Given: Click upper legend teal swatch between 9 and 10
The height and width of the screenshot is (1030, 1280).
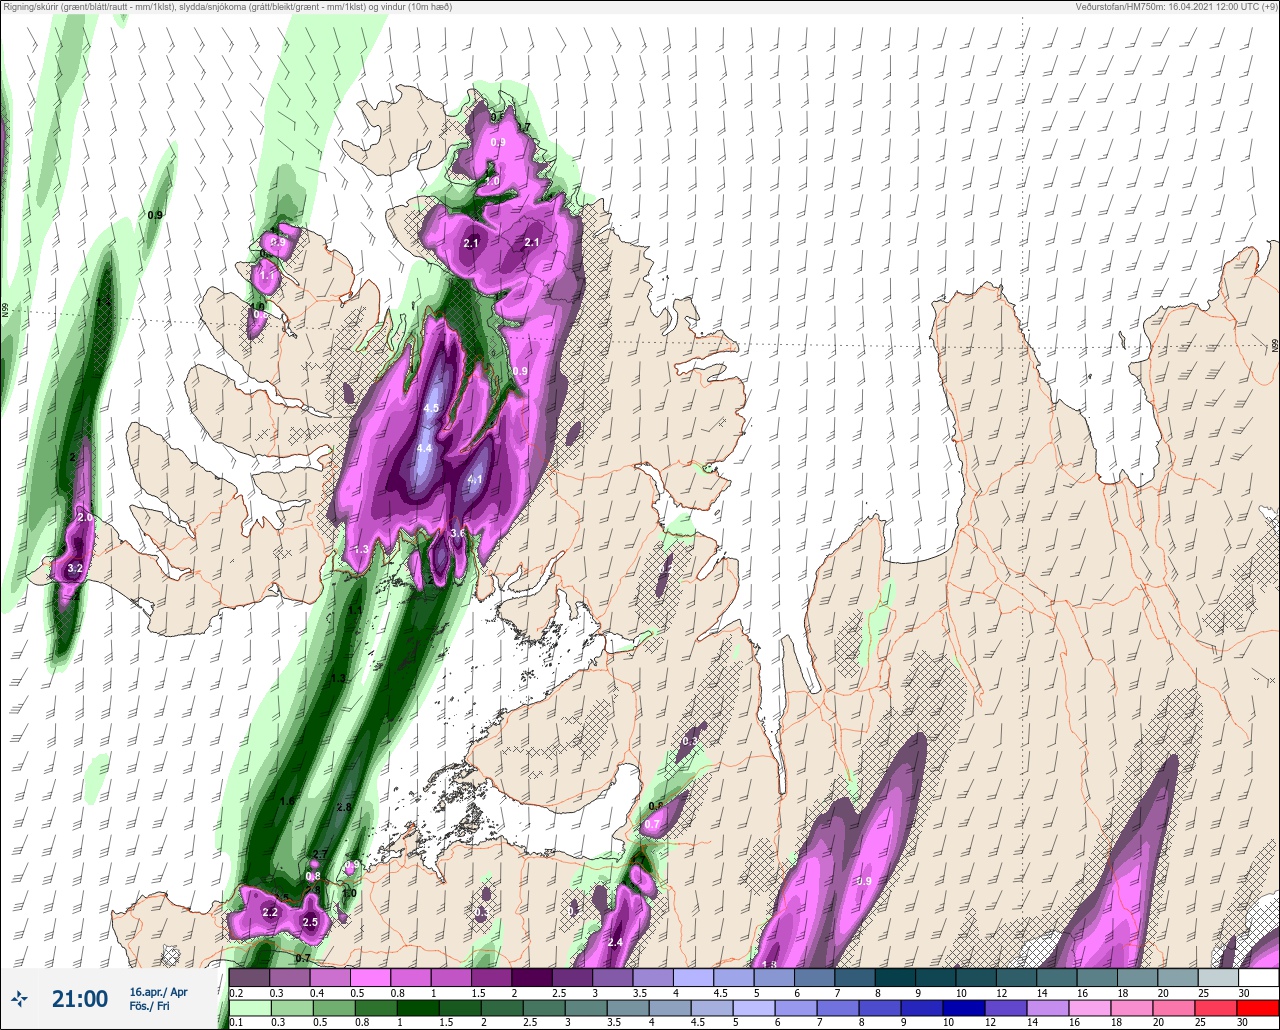Looking at the screenshot, I should 935,977.
